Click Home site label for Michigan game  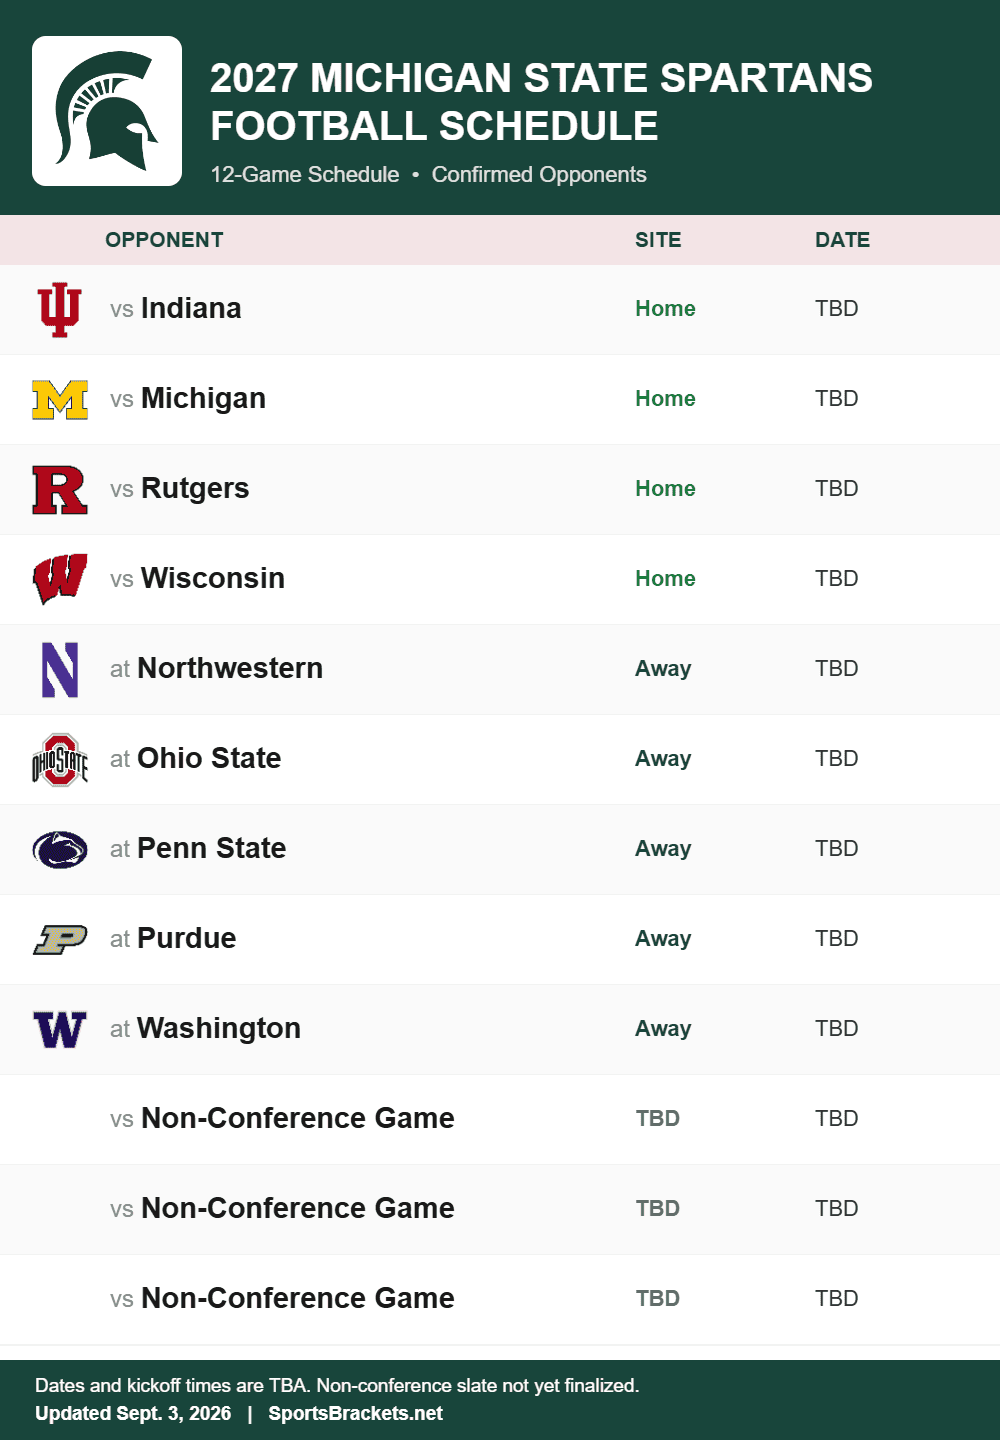coord(665,398)
